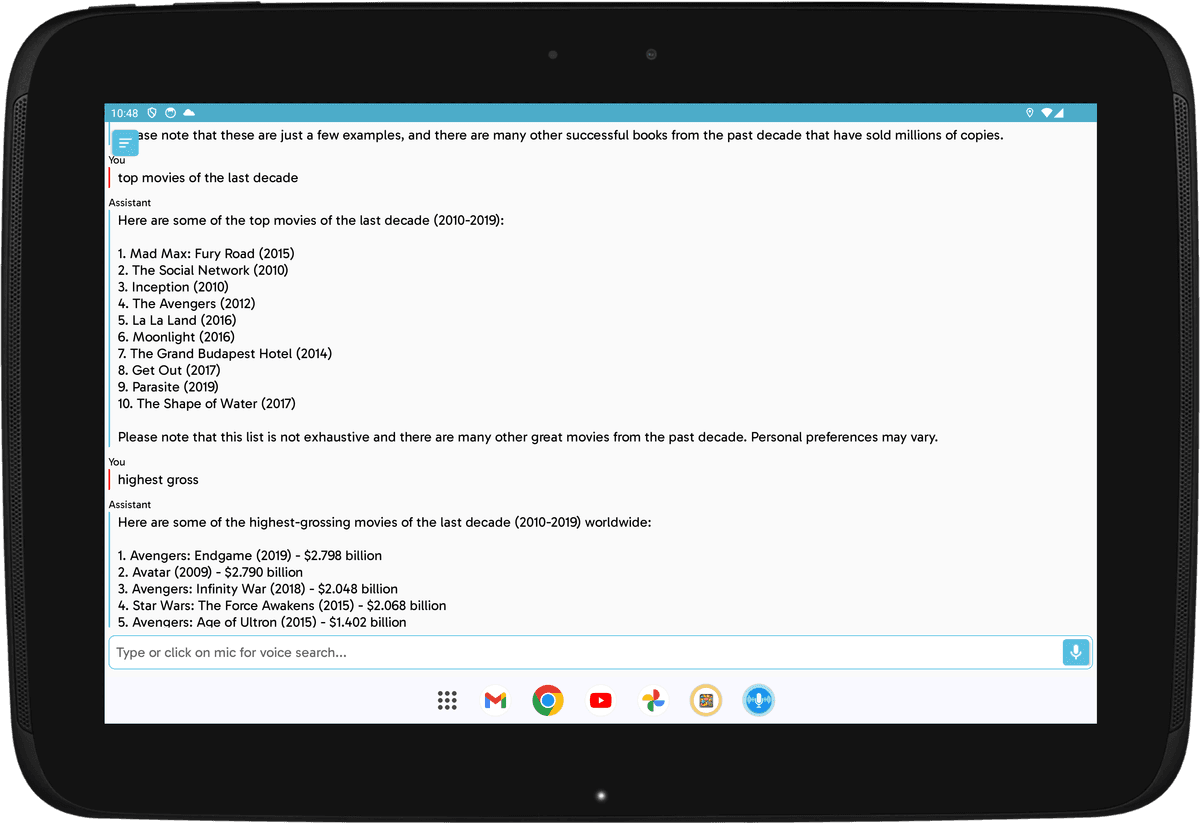The width and height of the screenshot is (1200, 824).
Task: Tap the shield icon in status bar
Action: click(152, 113)
